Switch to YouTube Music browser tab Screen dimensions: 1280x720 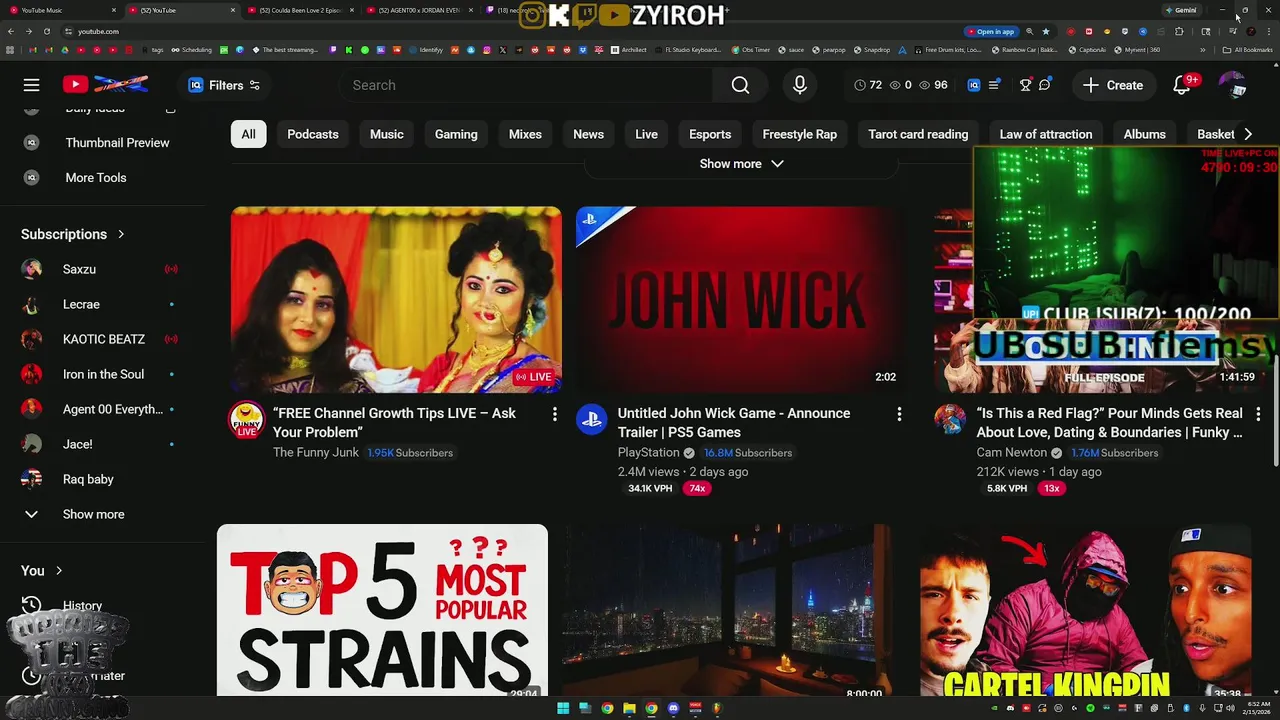[60, 10]
